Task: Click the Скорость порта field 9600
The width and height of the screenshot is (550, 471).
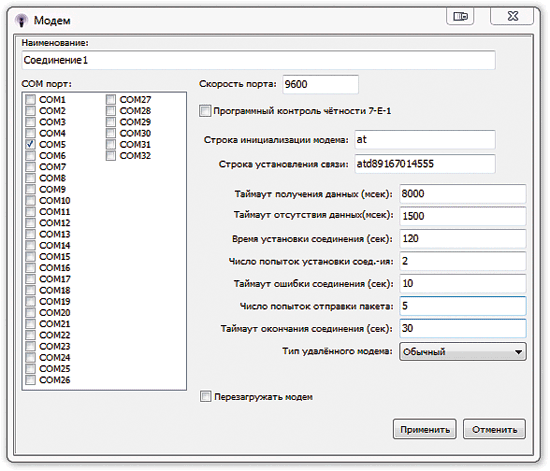Action: 321,84
